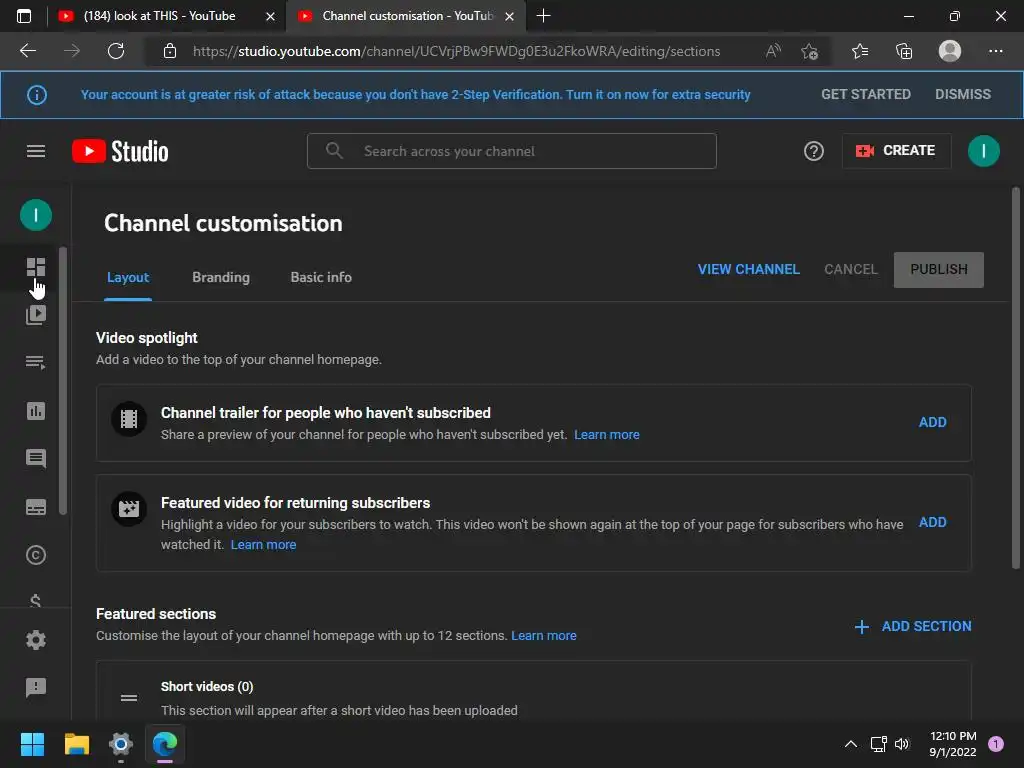1024x768 pixels.
Task: Open the Send feedback sidebar icon
Action: [x=36, y=687]
